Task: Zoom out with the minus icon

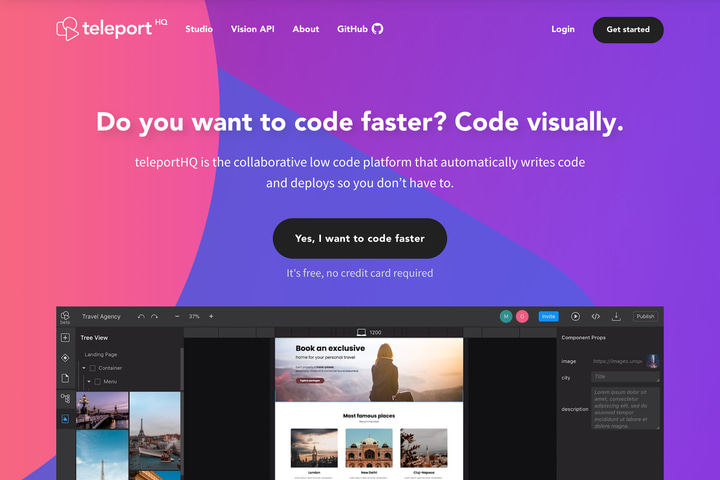Action: pyautogui.click(x=177, y=316)
